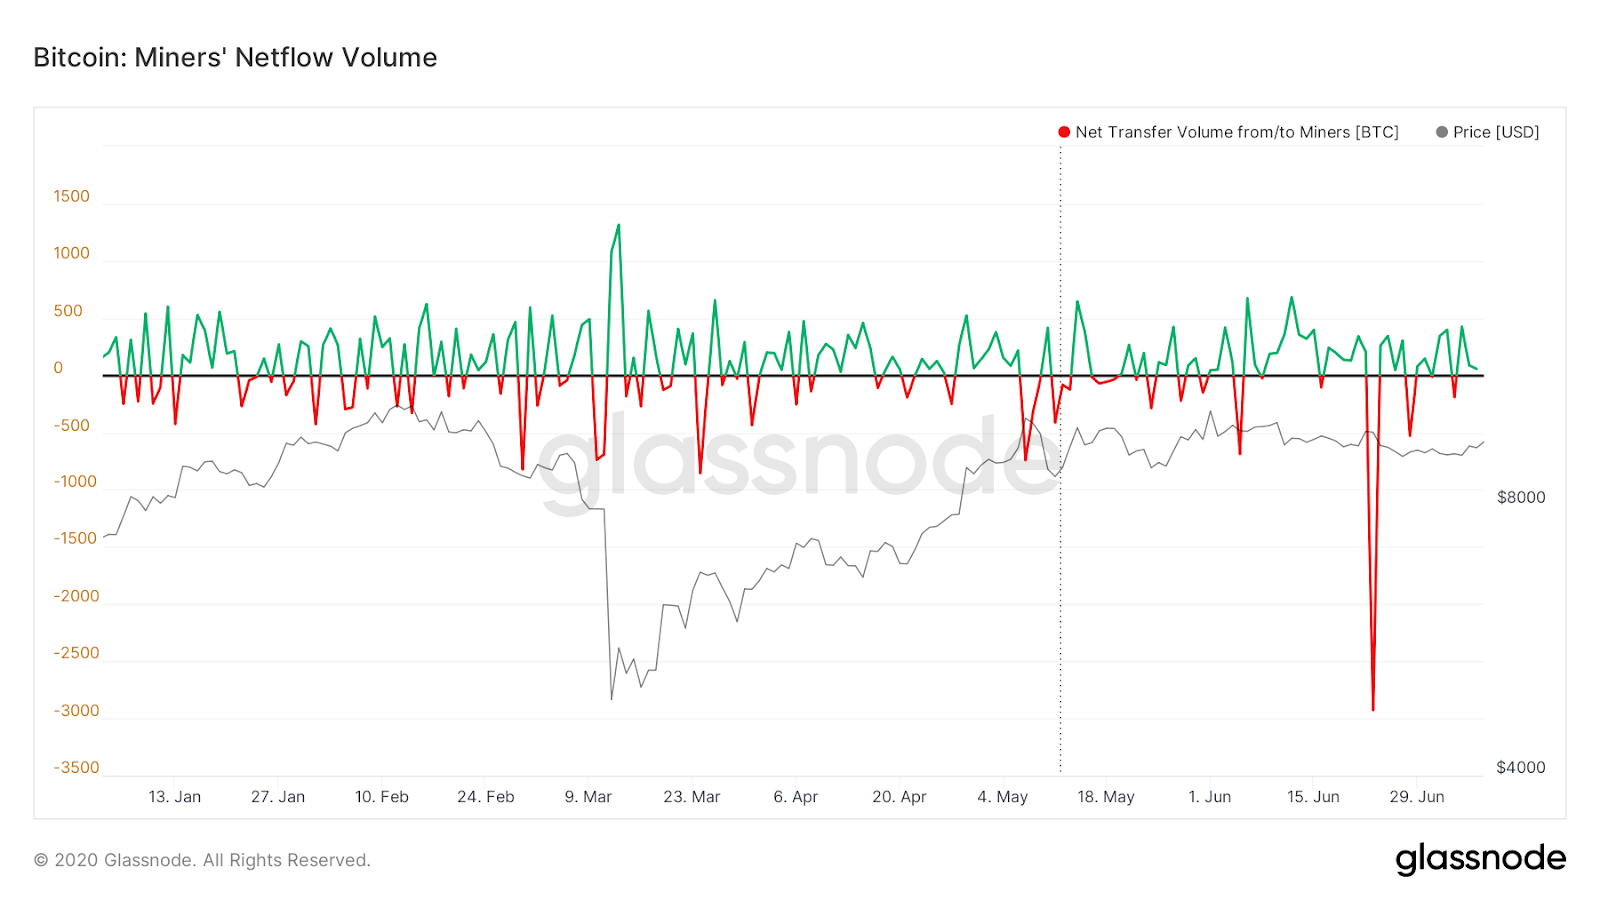
Task: Toggle the Price [USD] series visibility
Action: coord(1497,131)
